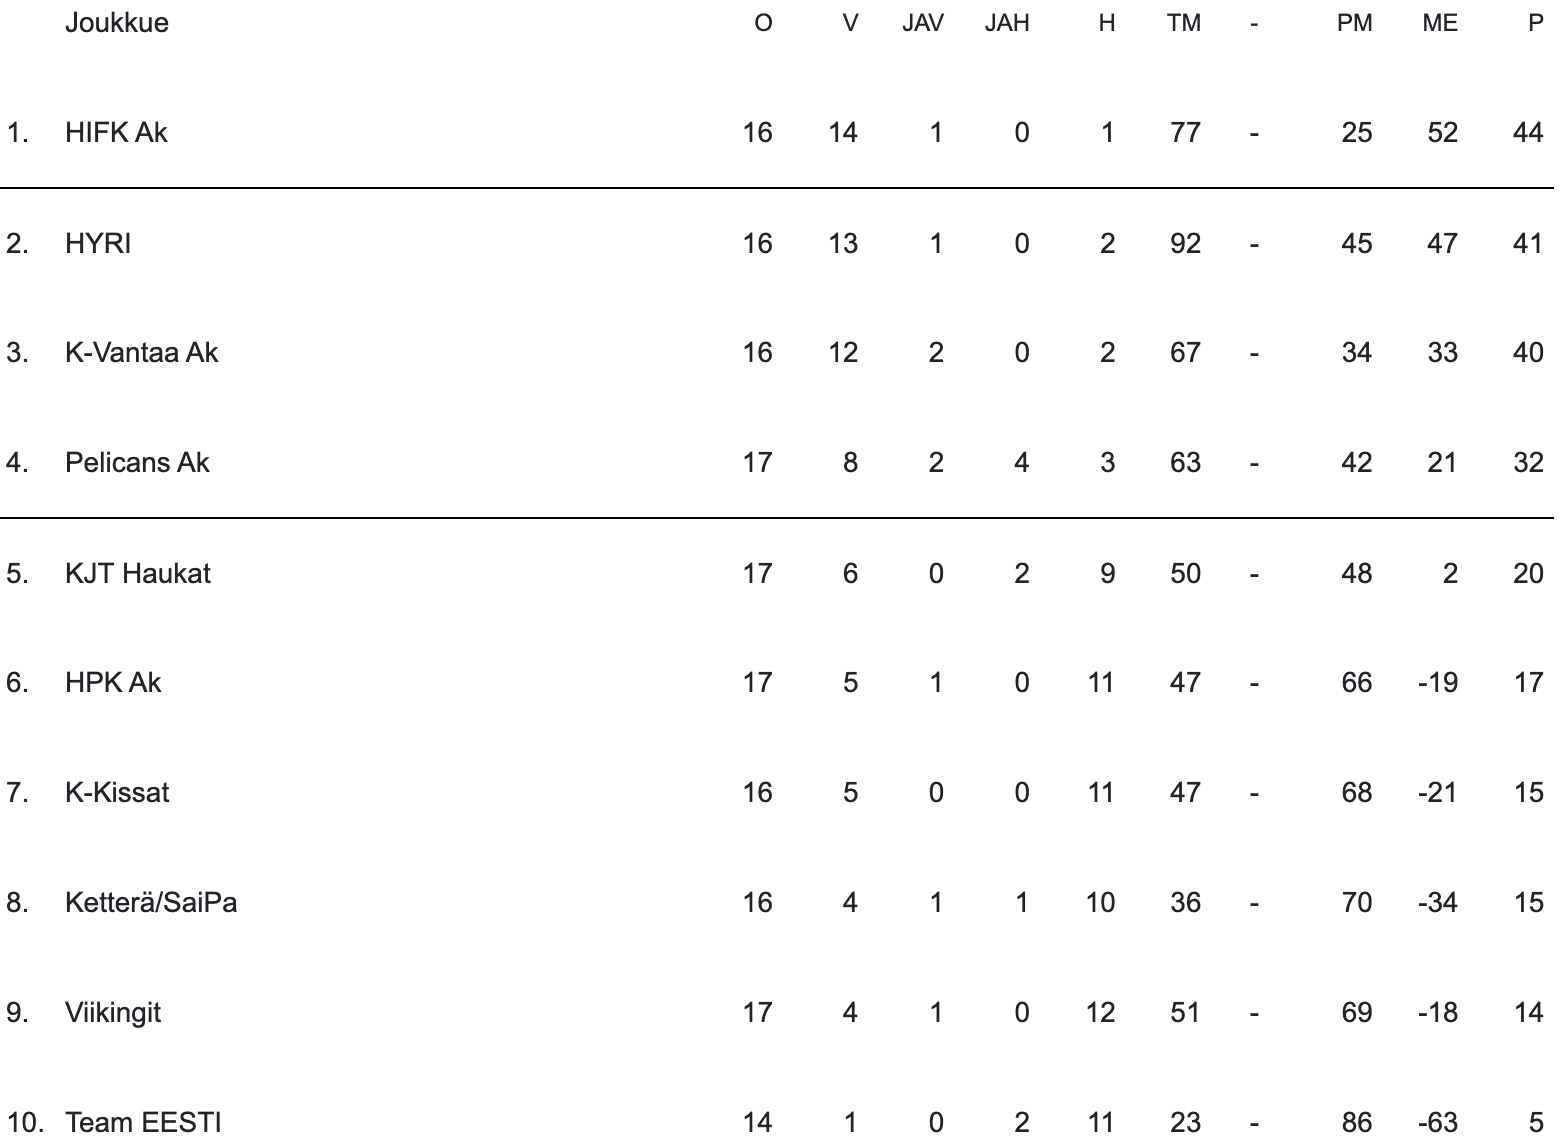The image size is (1562, 1148).
Task: Select the Pelicans Ak team row name
Action: point(137,463)
